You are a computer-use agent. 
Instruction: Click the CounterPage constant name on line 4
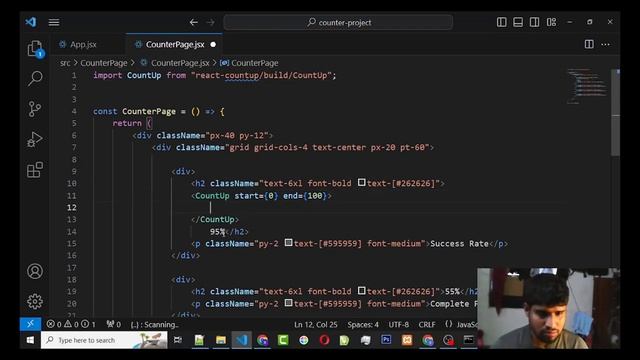pos(149,111)
